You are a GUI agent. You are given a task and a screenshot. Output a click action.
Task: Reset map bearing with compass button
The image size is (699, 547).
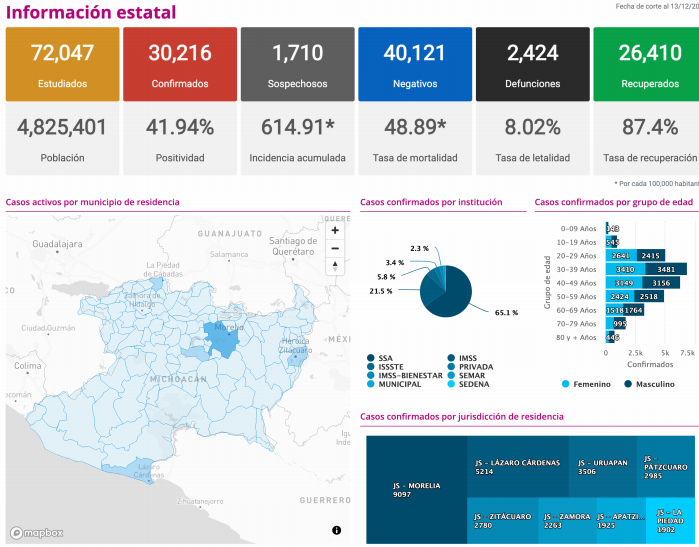[335, 266]
